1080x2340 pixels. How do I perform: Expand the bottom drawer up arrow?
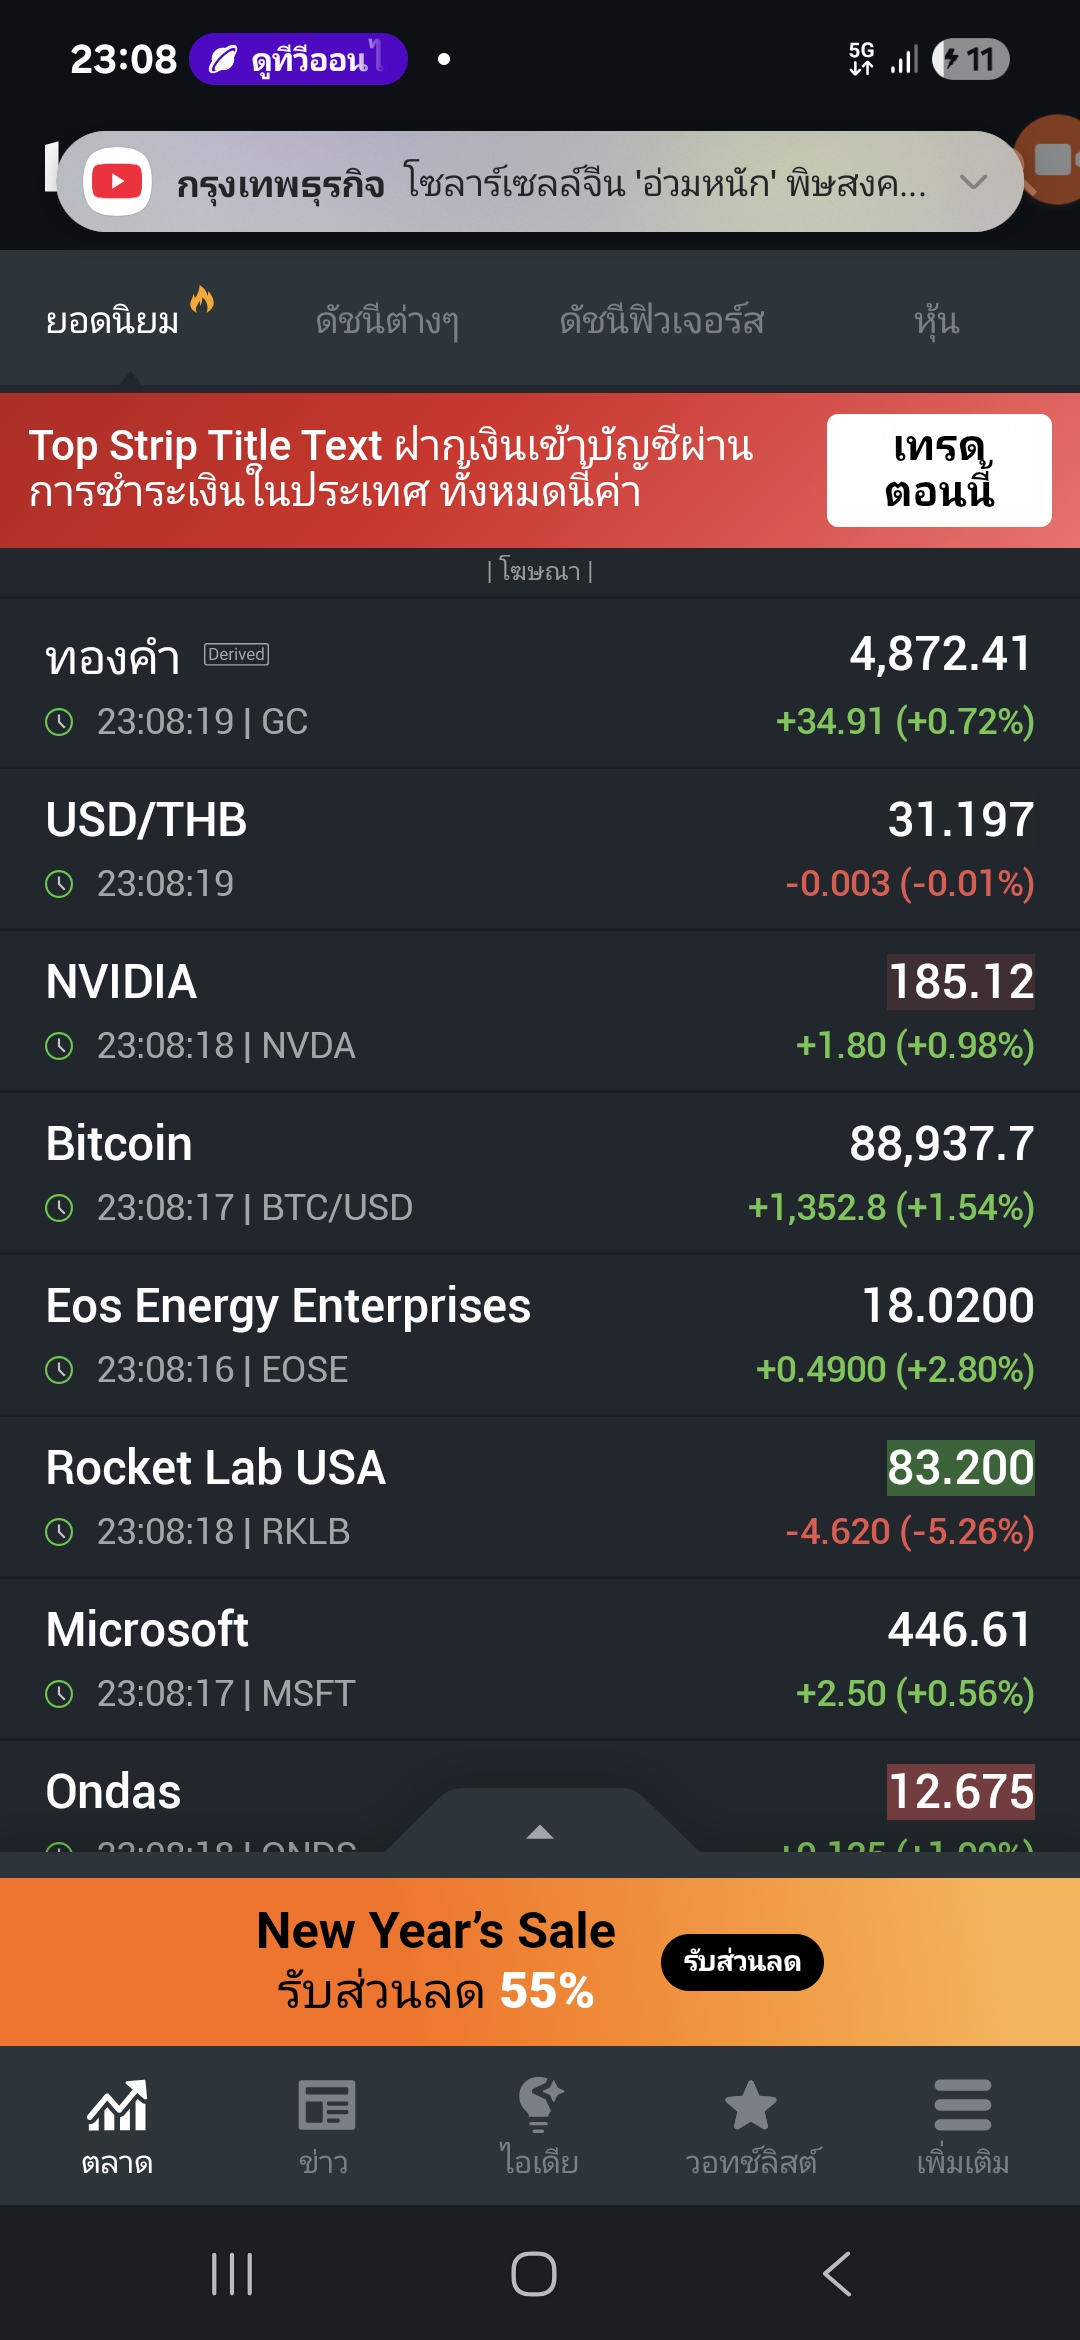tap(540, 1832)
